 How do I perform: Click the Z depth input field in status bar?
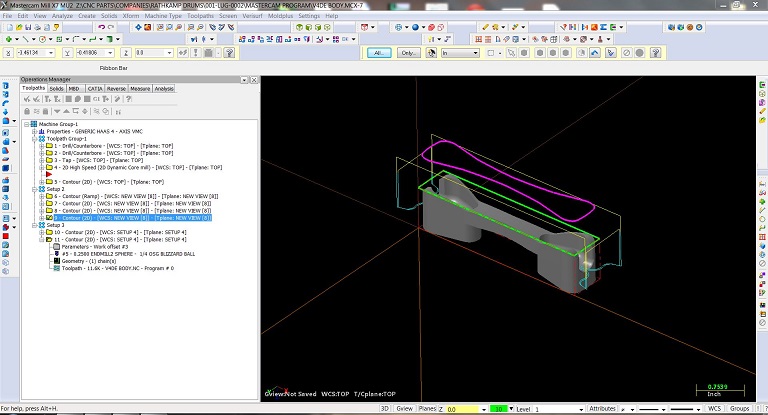click(x=462, y=409)
